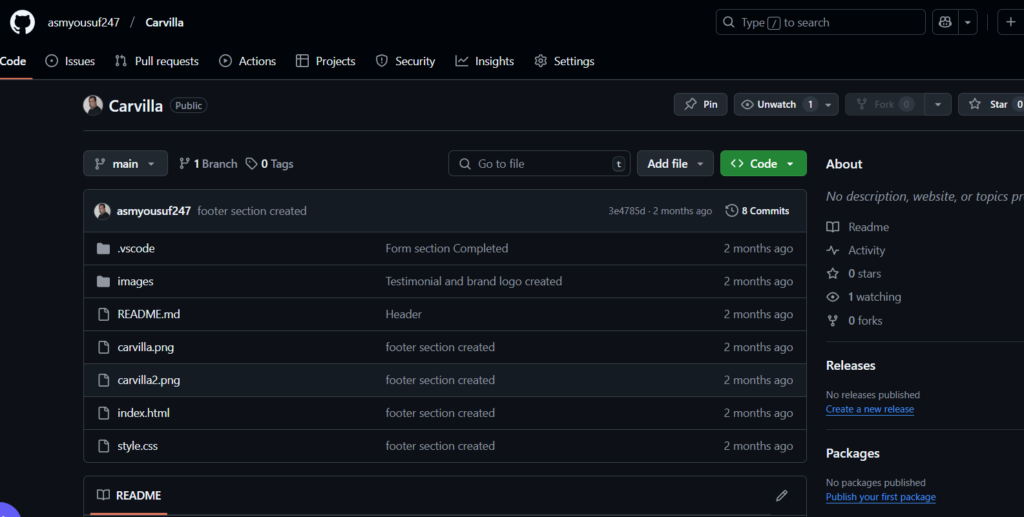View the 8 Commits history
This screenshot has width=1024, height=517.
coord(757,211)
